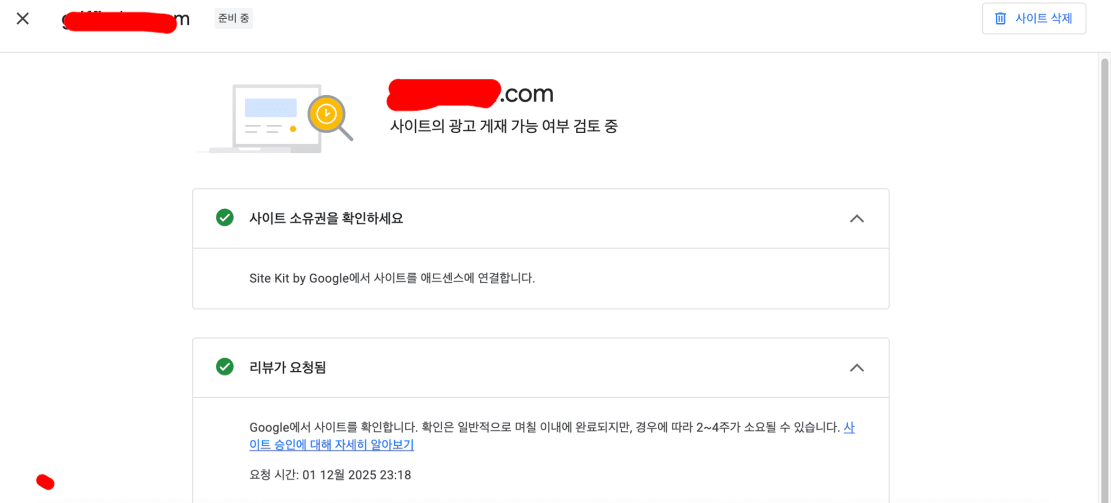Close the site details panel

click(x=23, y=19)
